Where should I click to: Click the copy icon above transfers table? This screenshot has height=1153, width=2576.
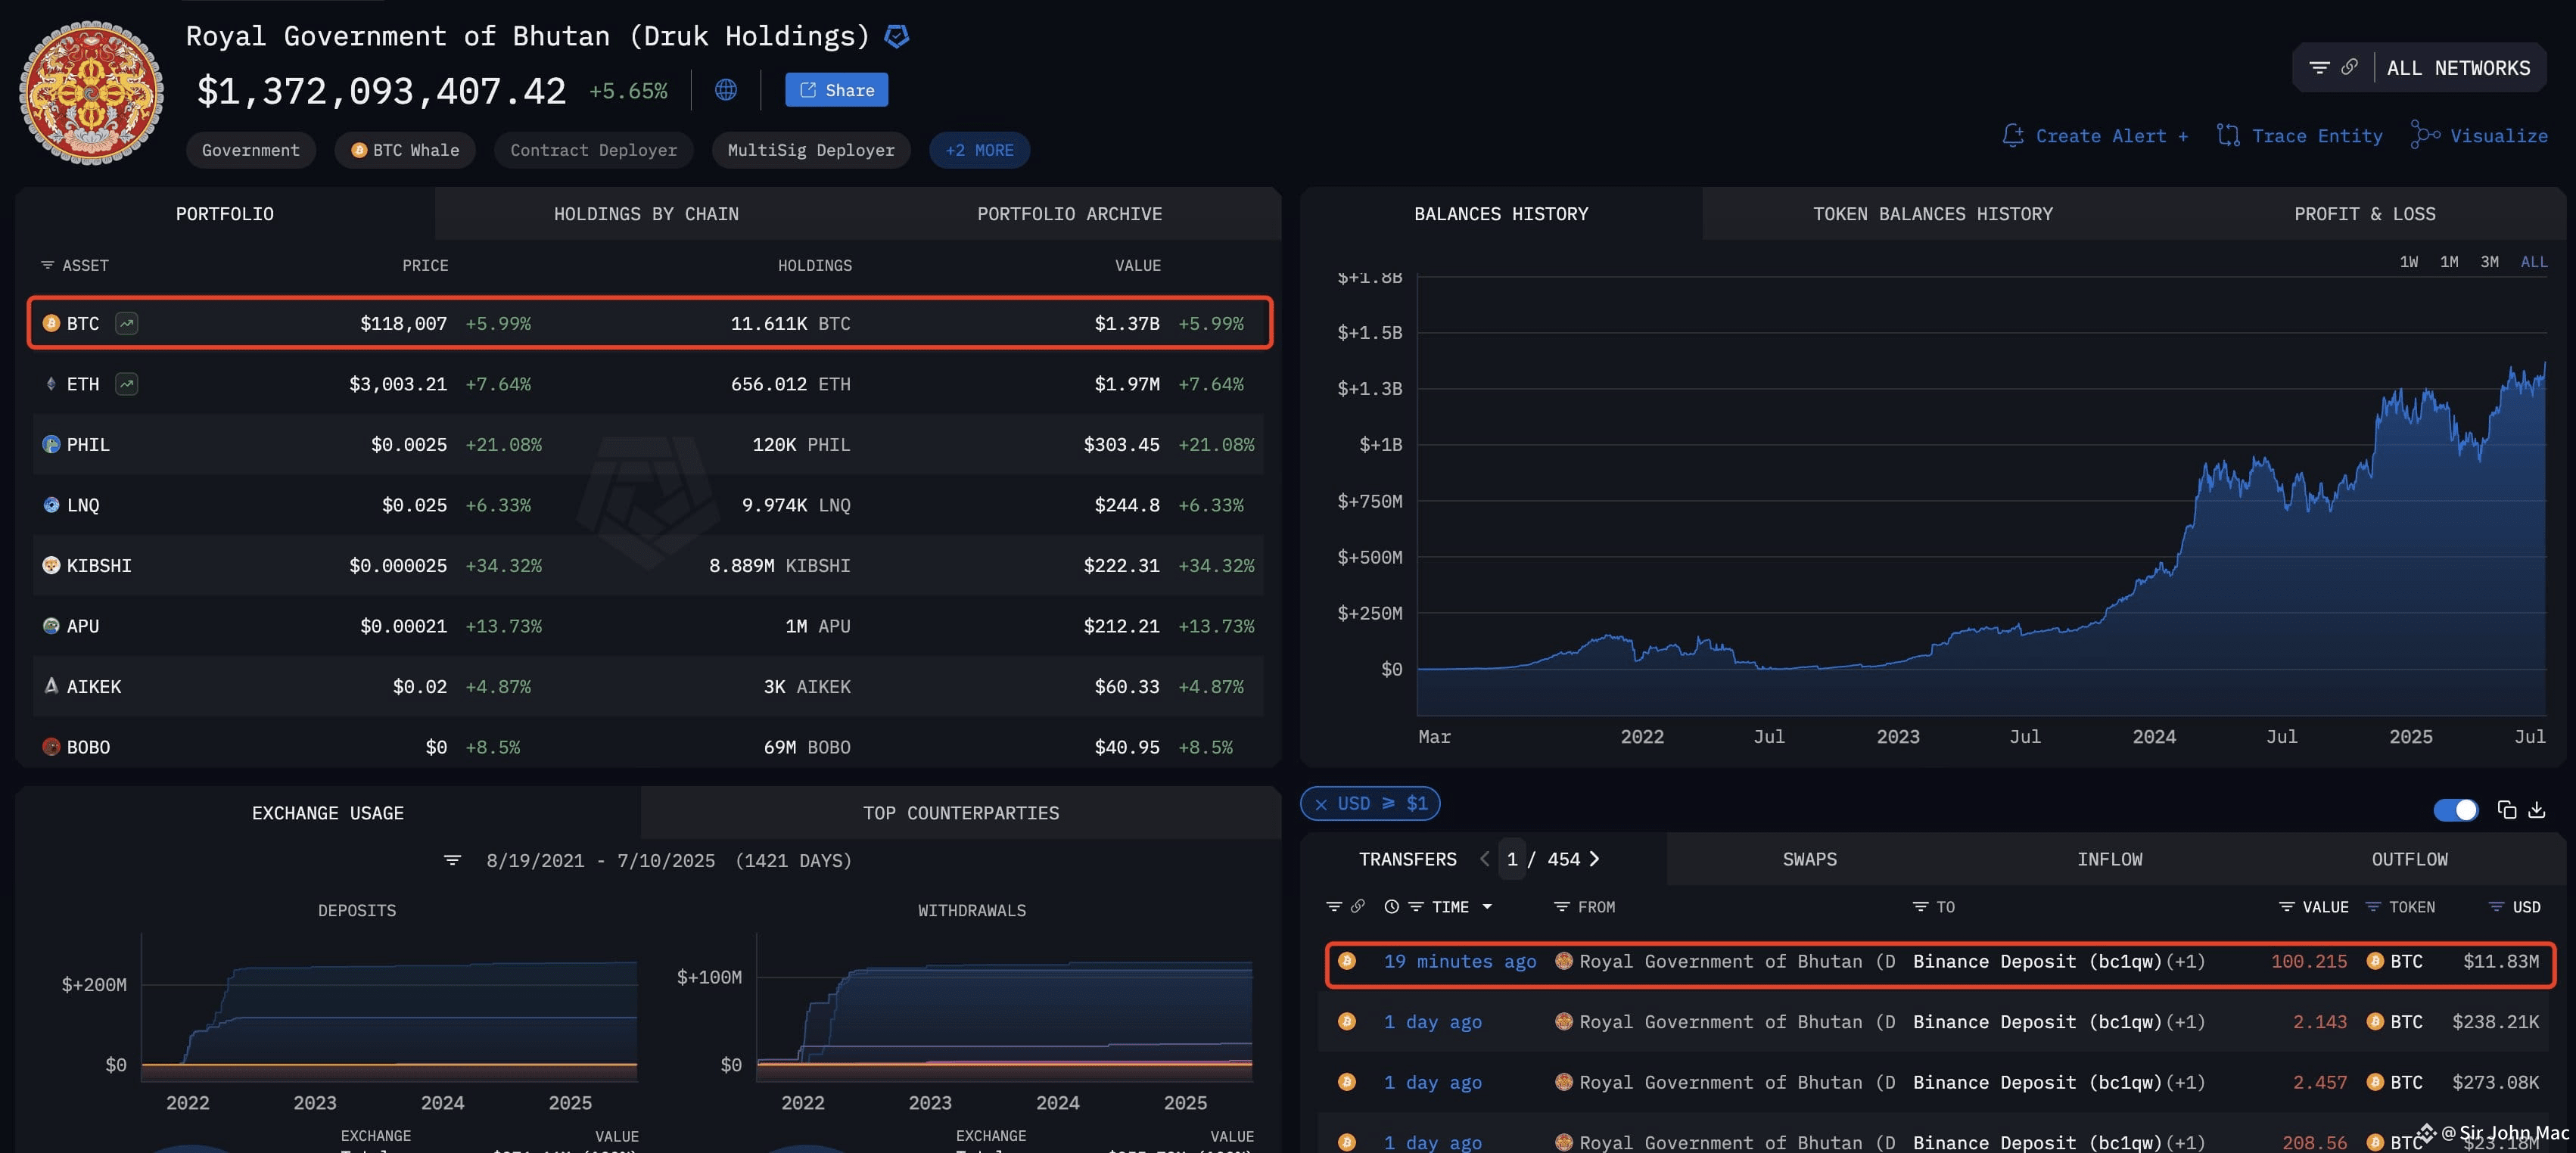click(x=2506, y=809)
